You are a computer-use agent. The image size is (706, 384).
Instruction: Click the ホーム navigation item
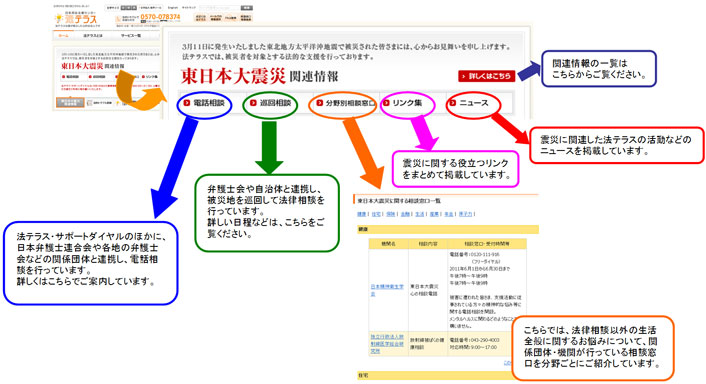pos(63,36)
